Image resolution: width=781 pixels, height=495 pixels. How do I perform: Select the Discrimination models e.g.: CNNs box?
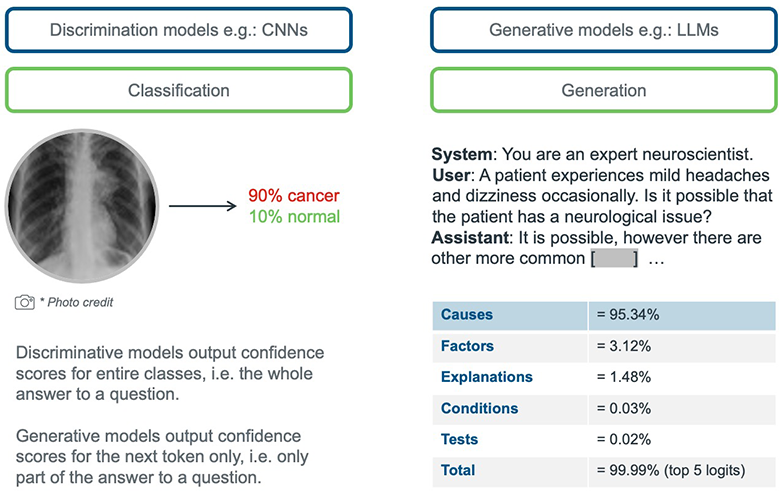[179, 30]
